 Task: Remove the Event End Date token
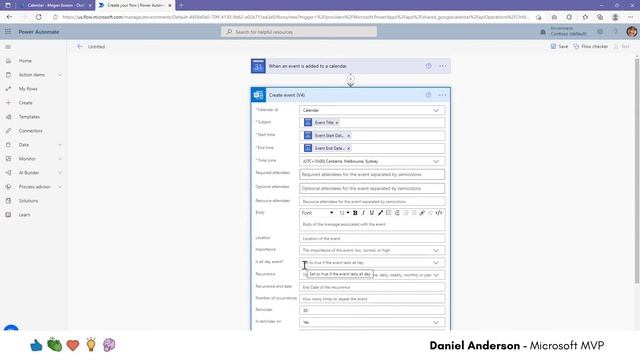(x=348, y=149)
